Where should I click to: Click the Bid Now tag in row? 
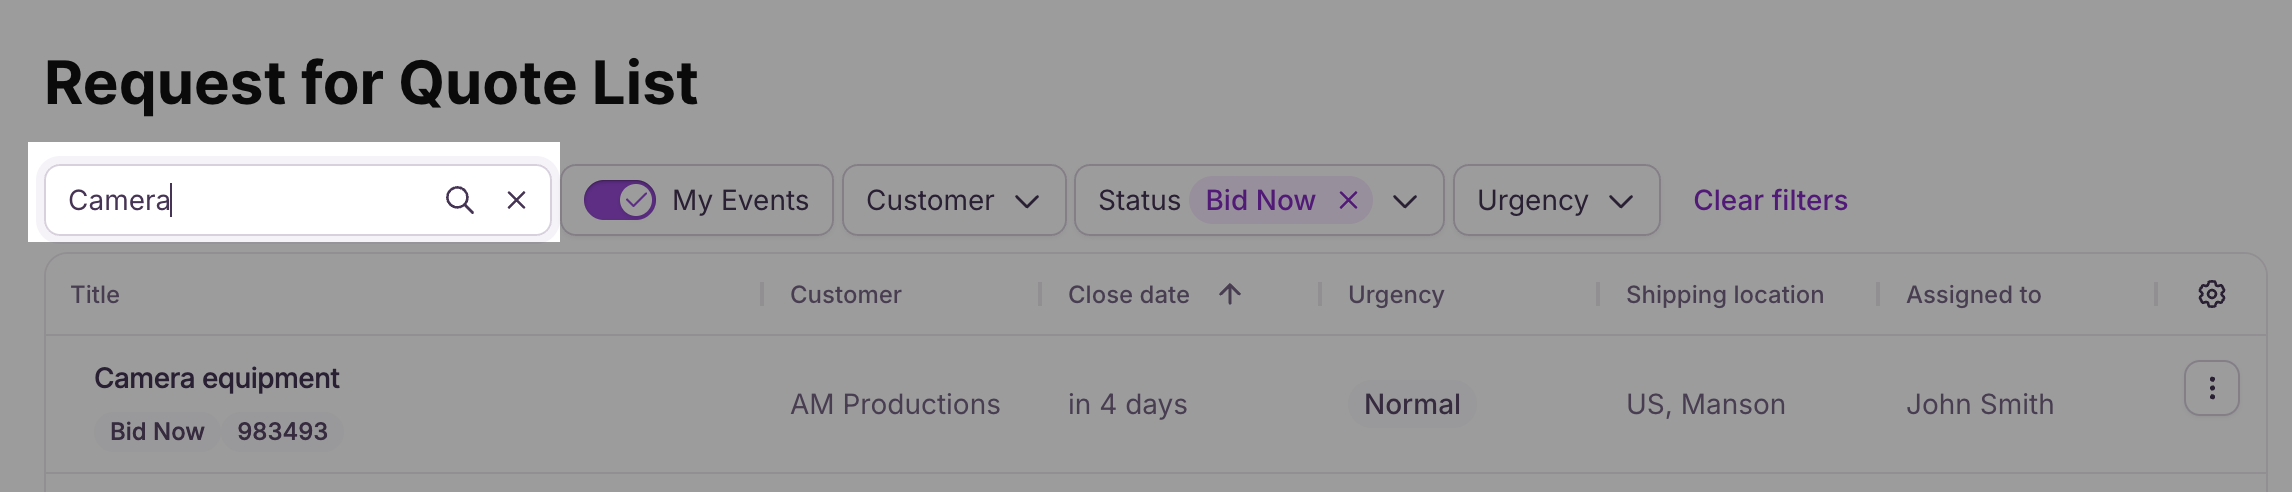(x=157, y=431)
